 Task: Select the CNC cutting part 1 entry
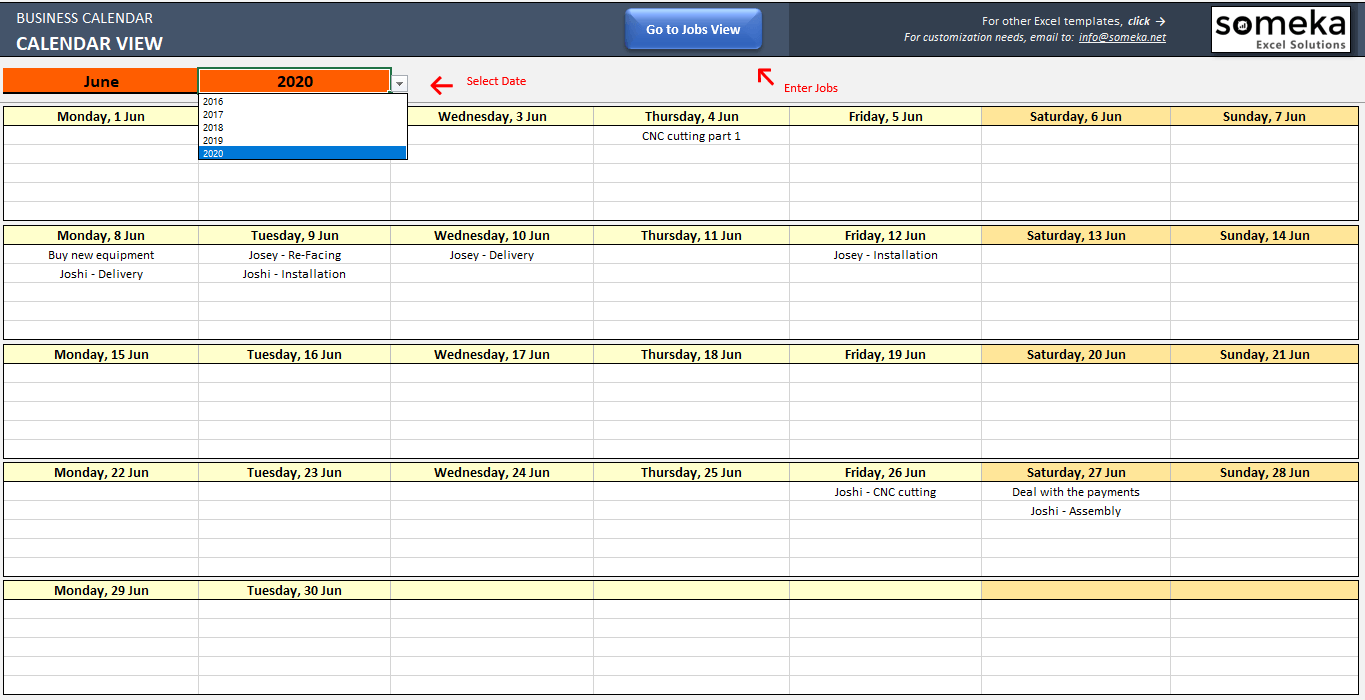691,136
